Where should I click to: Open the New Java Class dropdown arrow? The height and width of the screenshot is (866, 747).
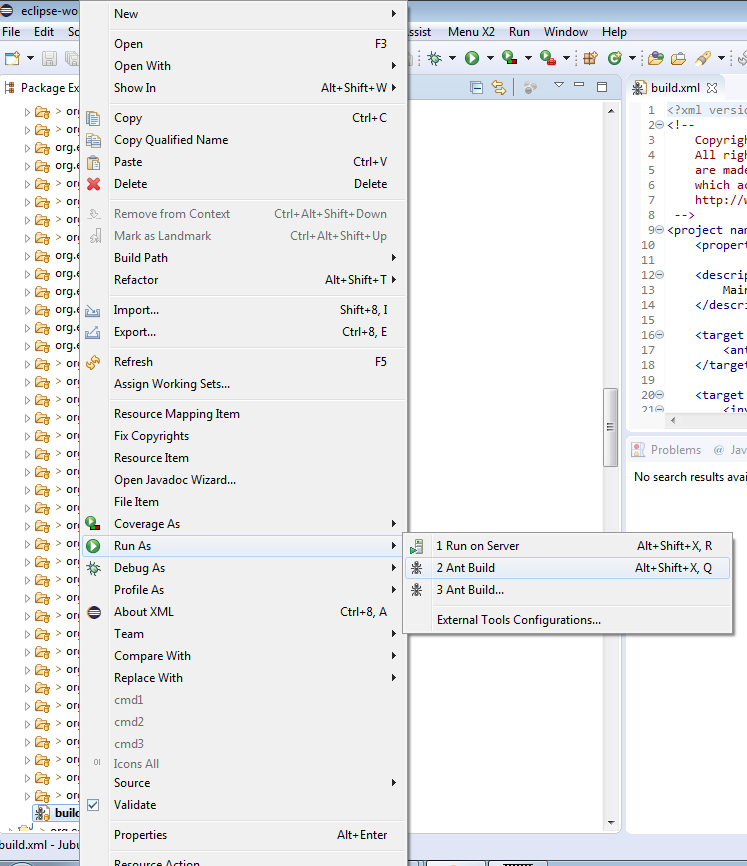click(632, 58)
